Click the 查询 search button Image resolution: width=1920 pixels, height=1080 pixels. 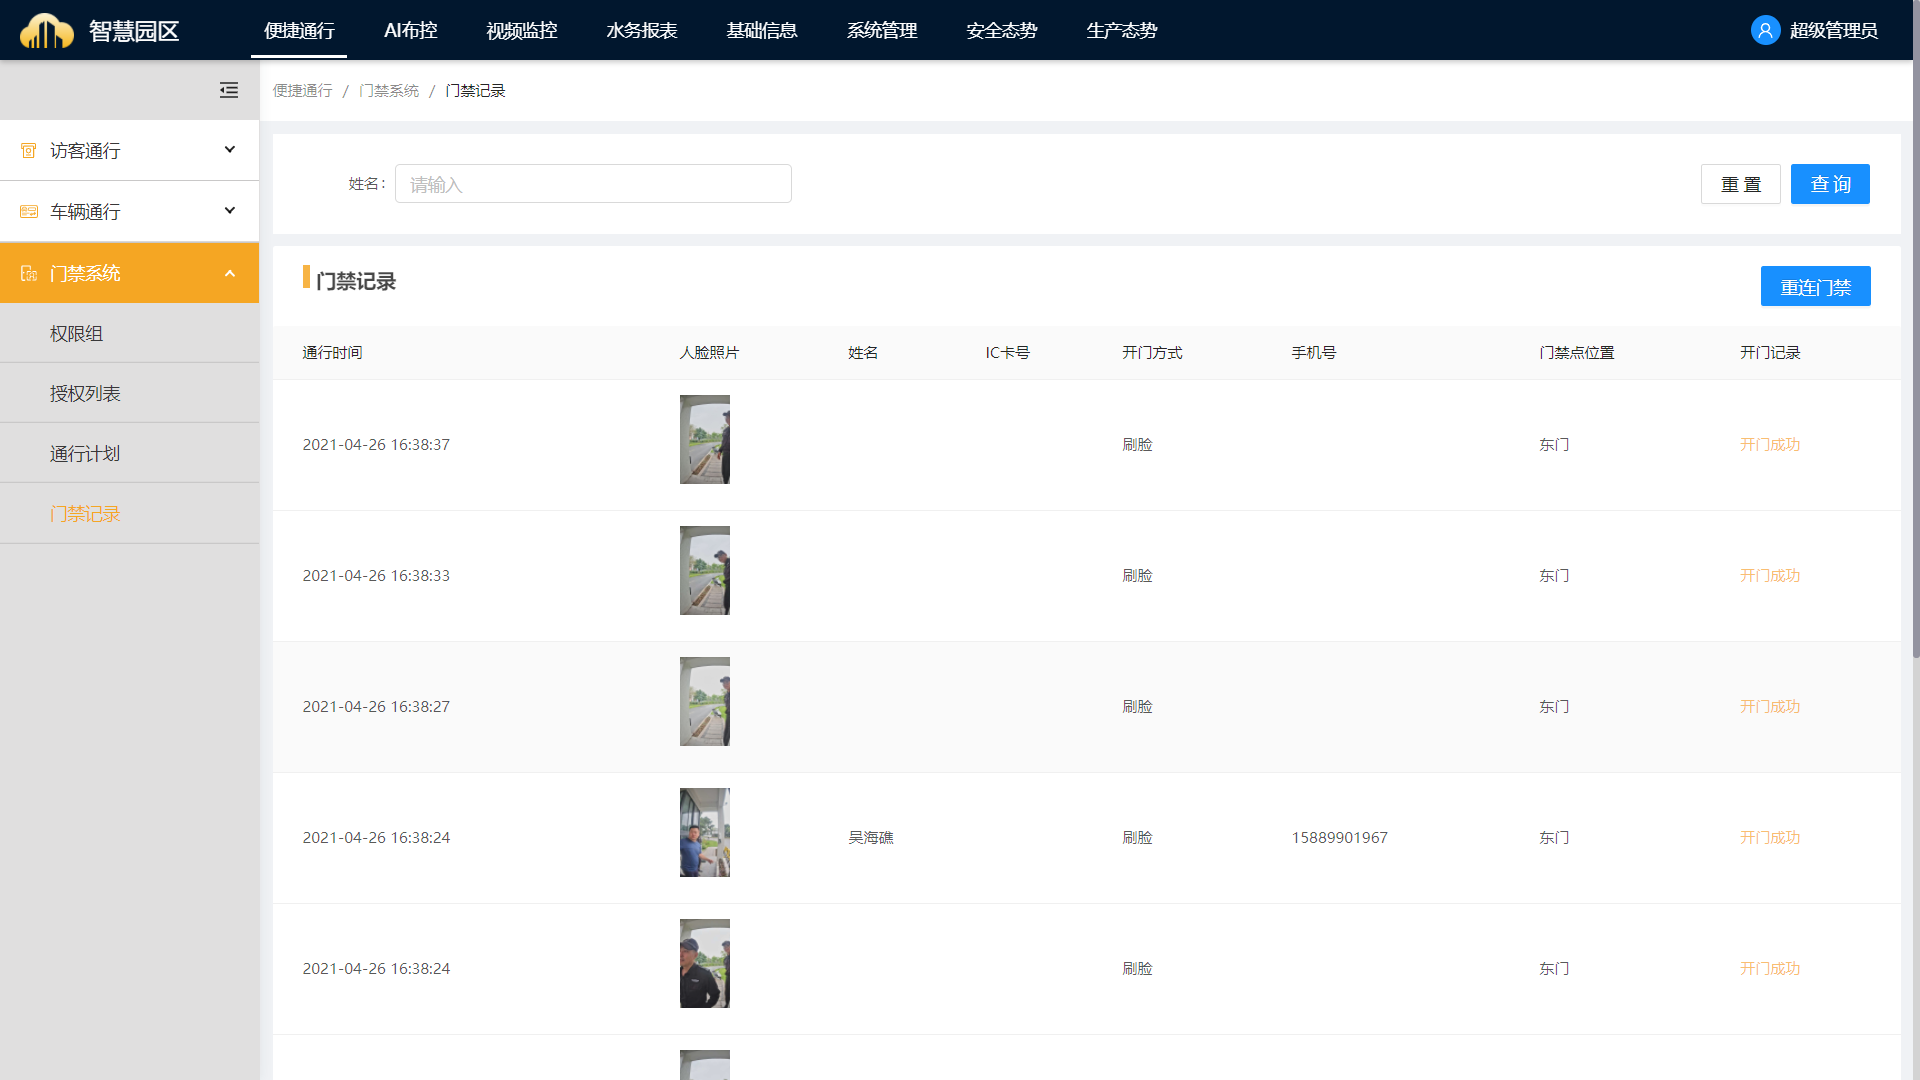coord(1829,184)
